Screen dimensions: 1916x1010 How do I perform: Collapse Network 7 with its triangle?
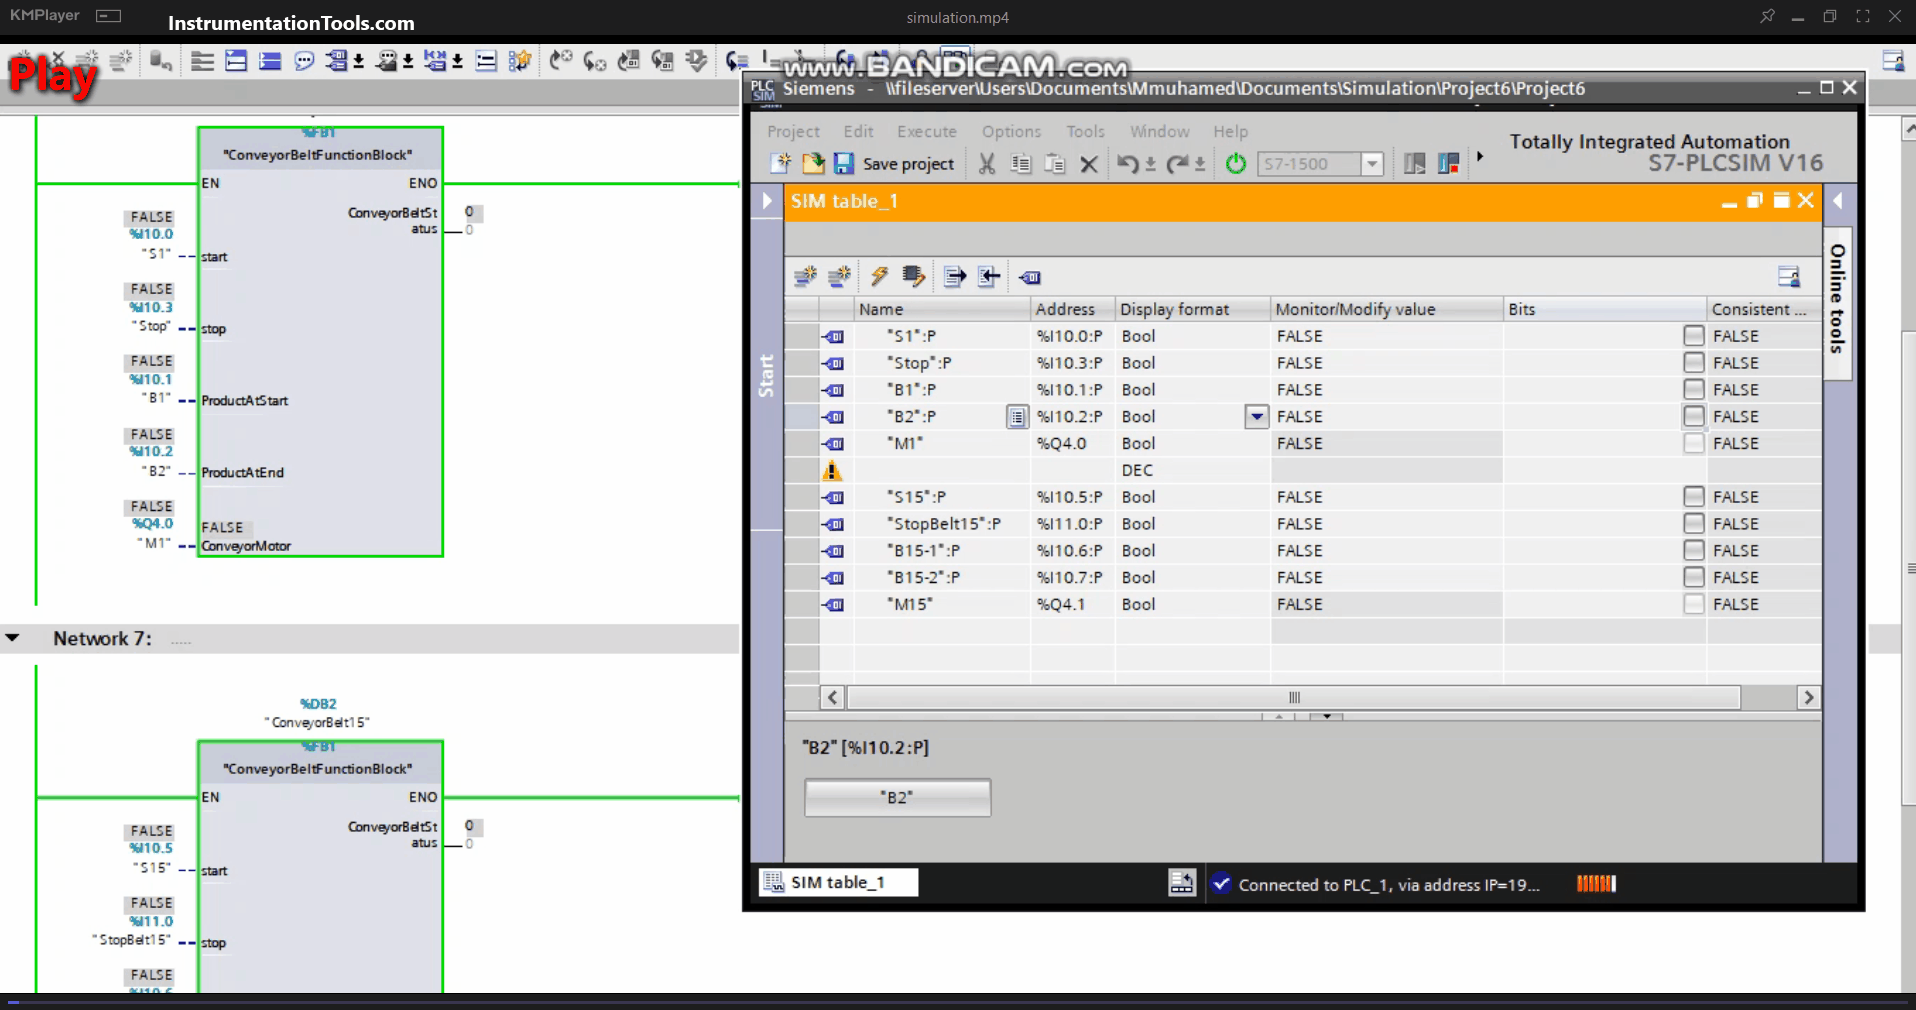click(13, 638)
